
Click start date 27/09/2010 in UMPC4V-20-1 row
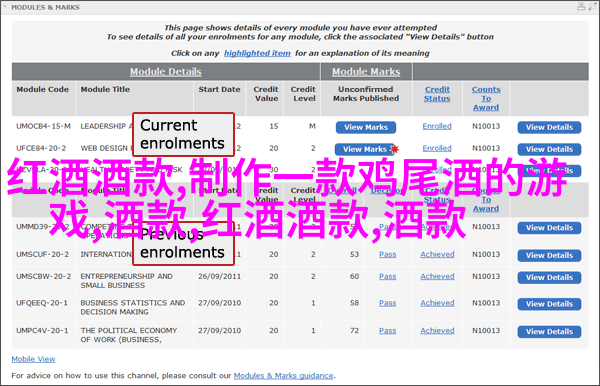[219, 331]
